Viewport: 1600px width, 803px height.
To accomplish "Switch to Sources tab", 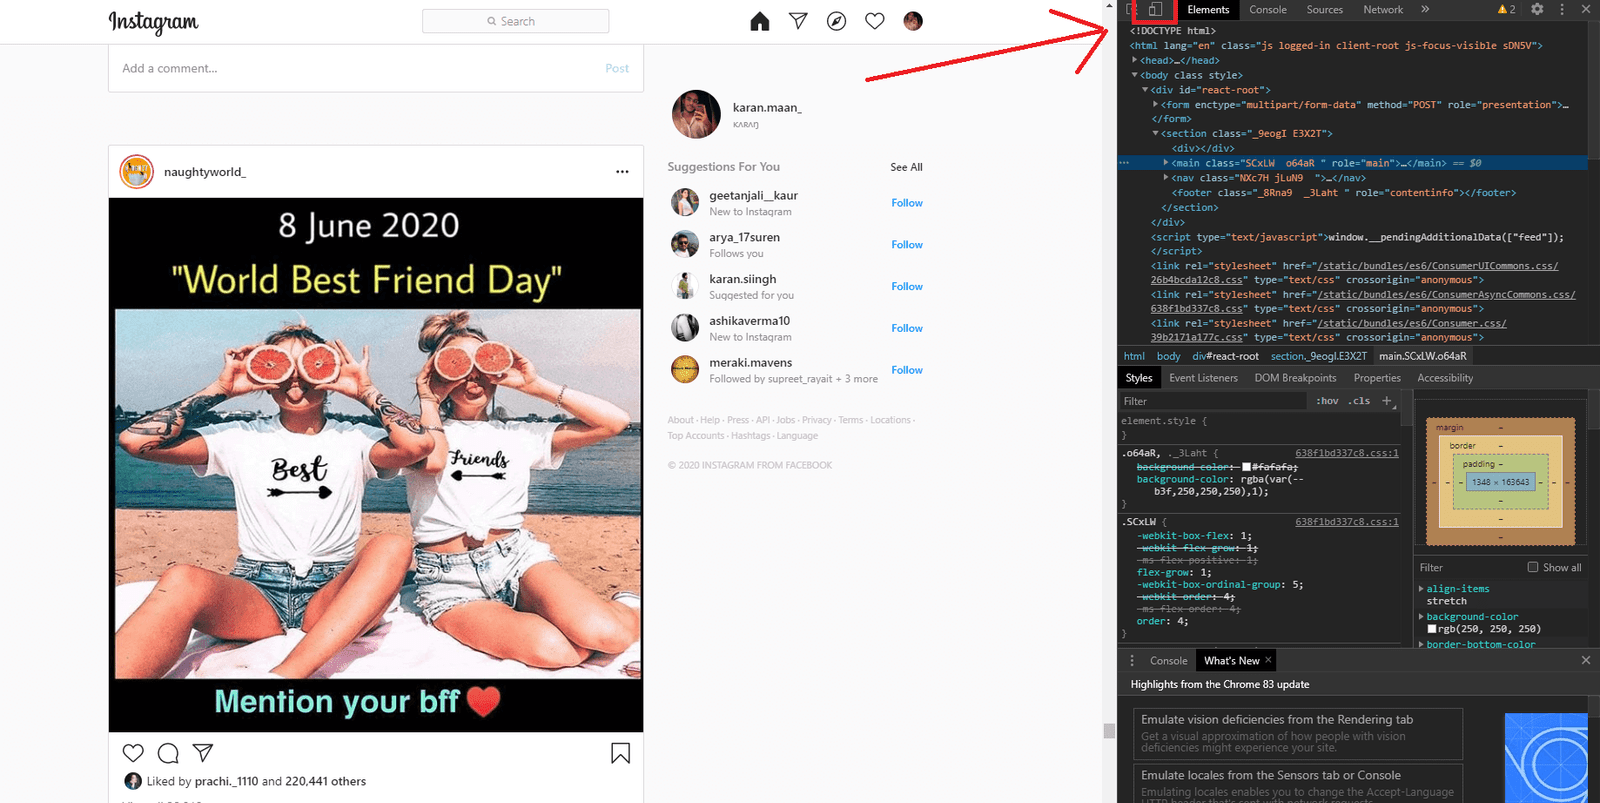I will click(x=1325, y=9).
